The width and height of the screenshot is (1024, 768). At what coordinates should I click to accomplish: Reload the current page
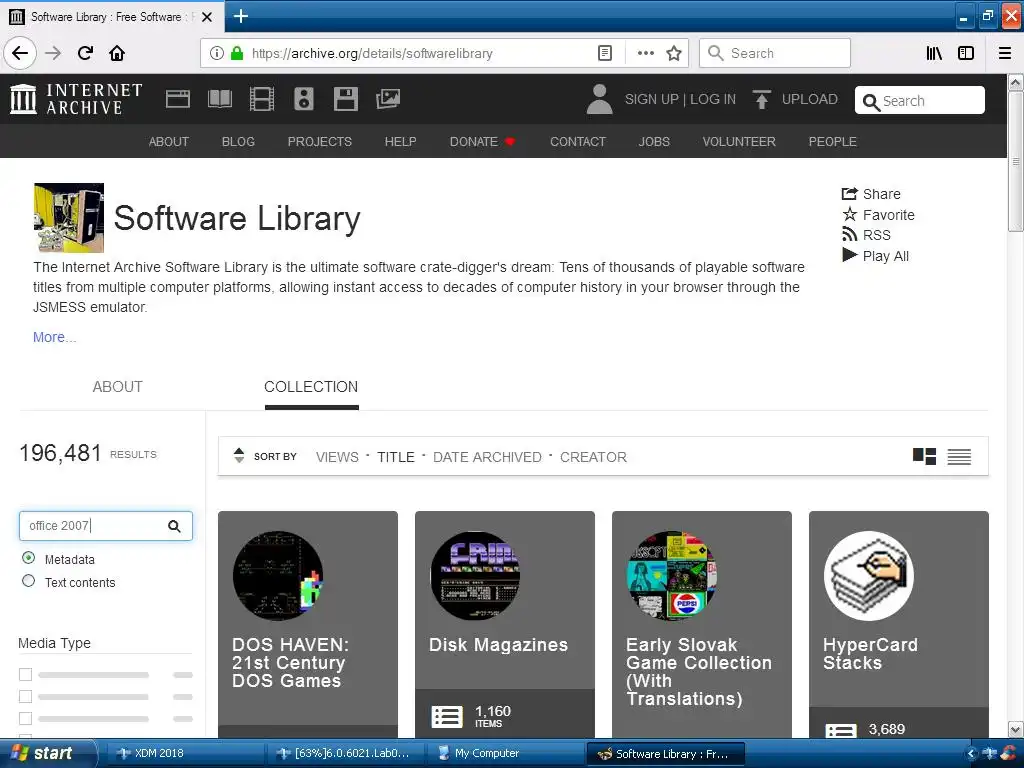pyautogui.click(x=85, y=53)
